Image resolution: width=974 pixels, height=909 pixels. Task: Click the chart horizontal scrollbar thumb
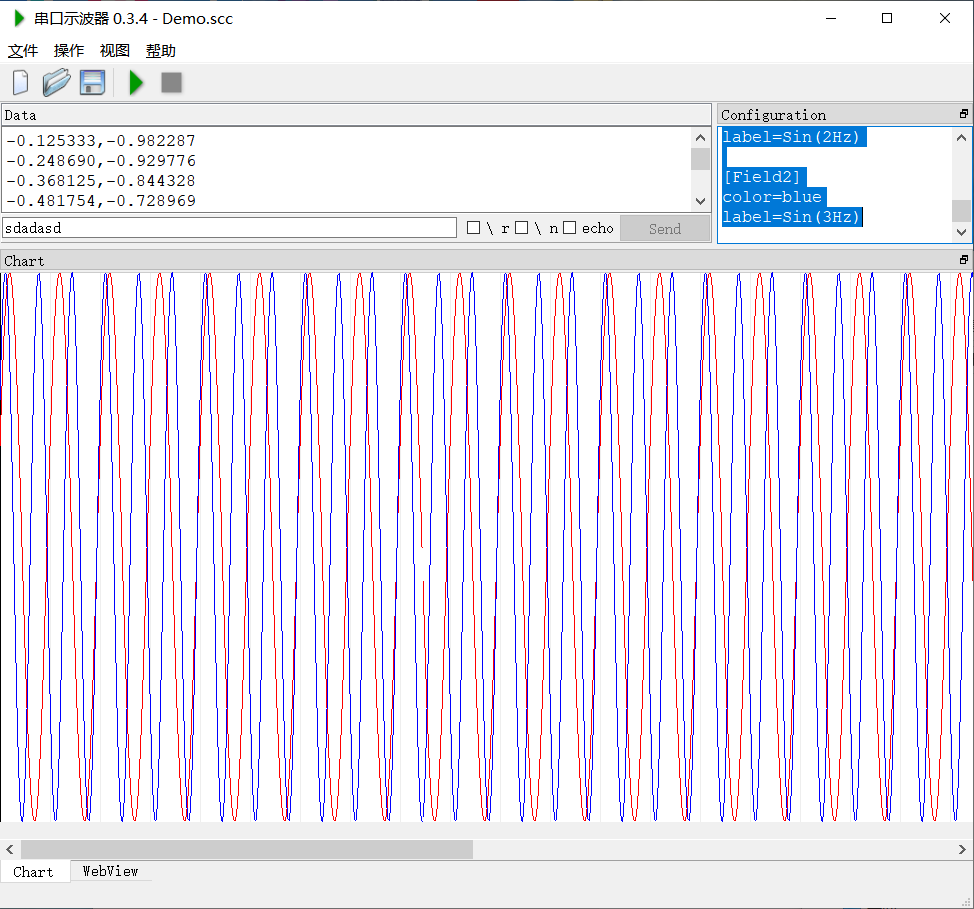(247, 849)
